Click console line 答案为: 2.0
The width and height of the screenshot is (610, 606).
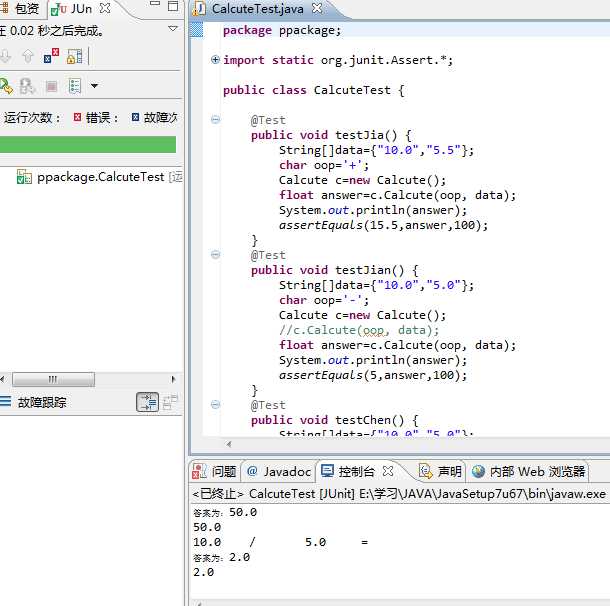pos(221,557)
